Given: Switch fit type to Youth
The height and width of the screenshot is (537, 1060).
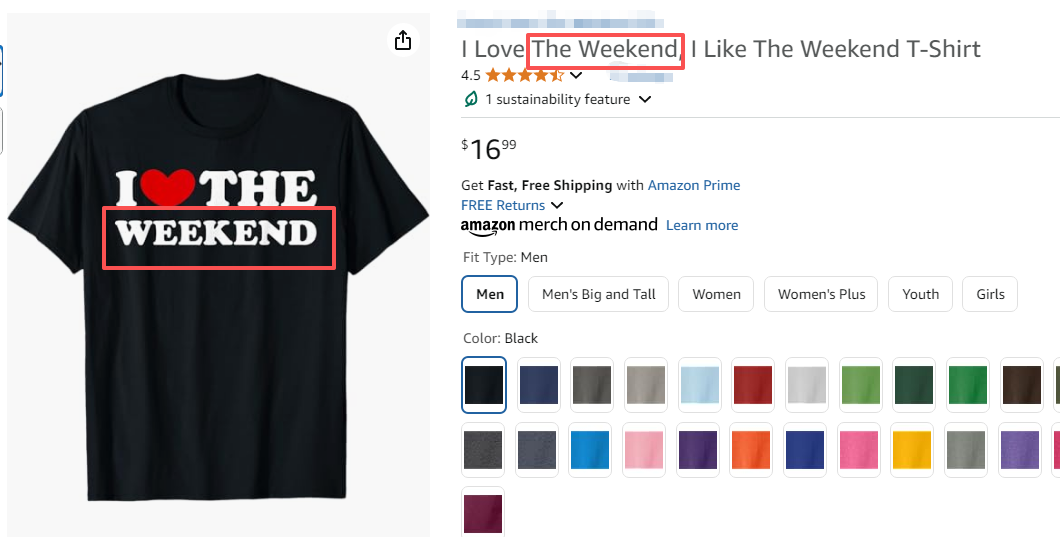Looking at the screenshot, I should [x=920, y=294].
